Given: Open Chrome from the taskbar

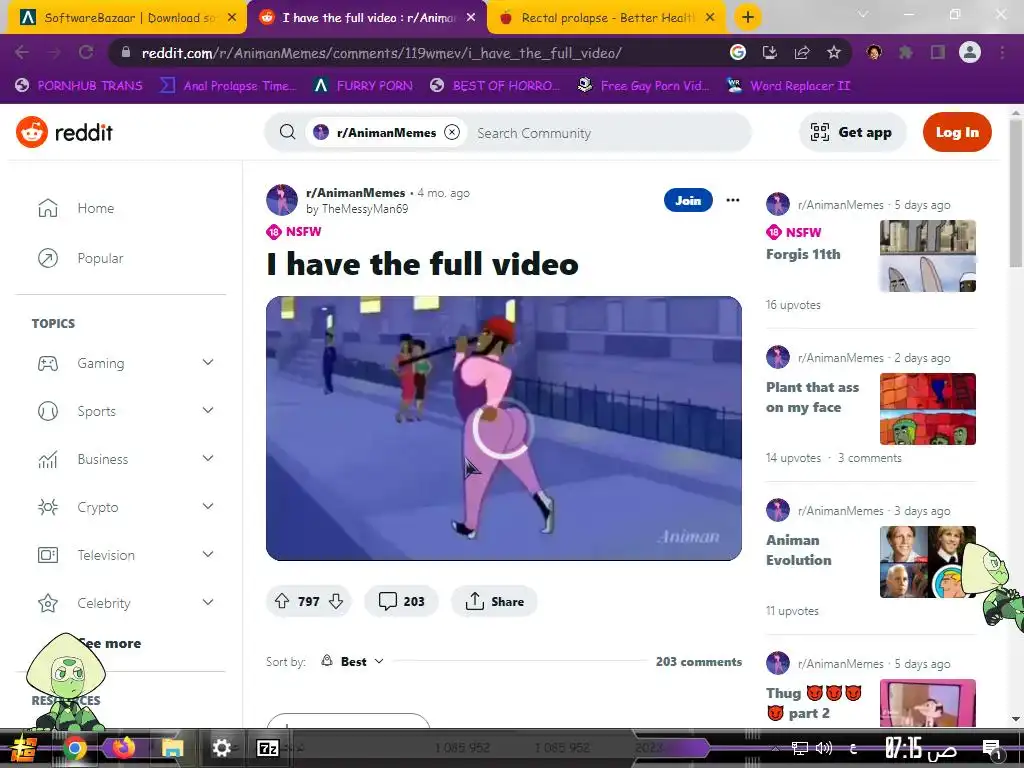Looking at the screenshot, I should (74, 748).
